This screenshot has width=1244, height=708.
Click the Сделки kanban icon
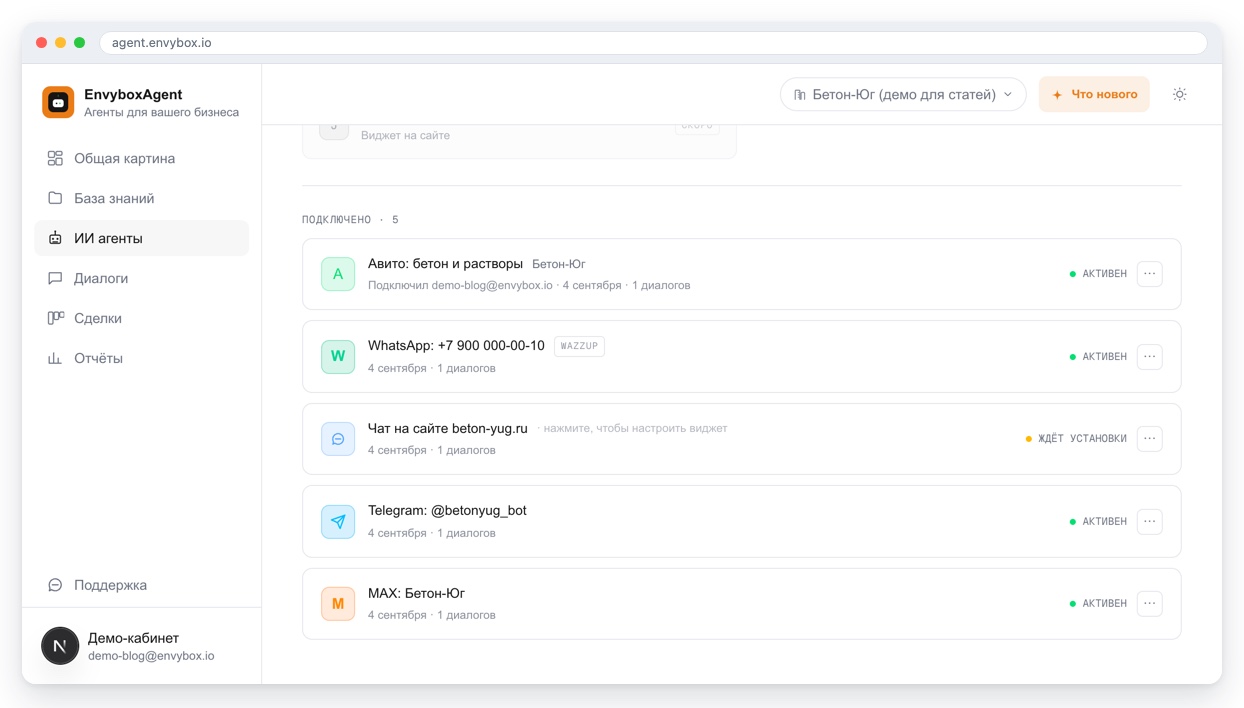click(x=55, y=318)
